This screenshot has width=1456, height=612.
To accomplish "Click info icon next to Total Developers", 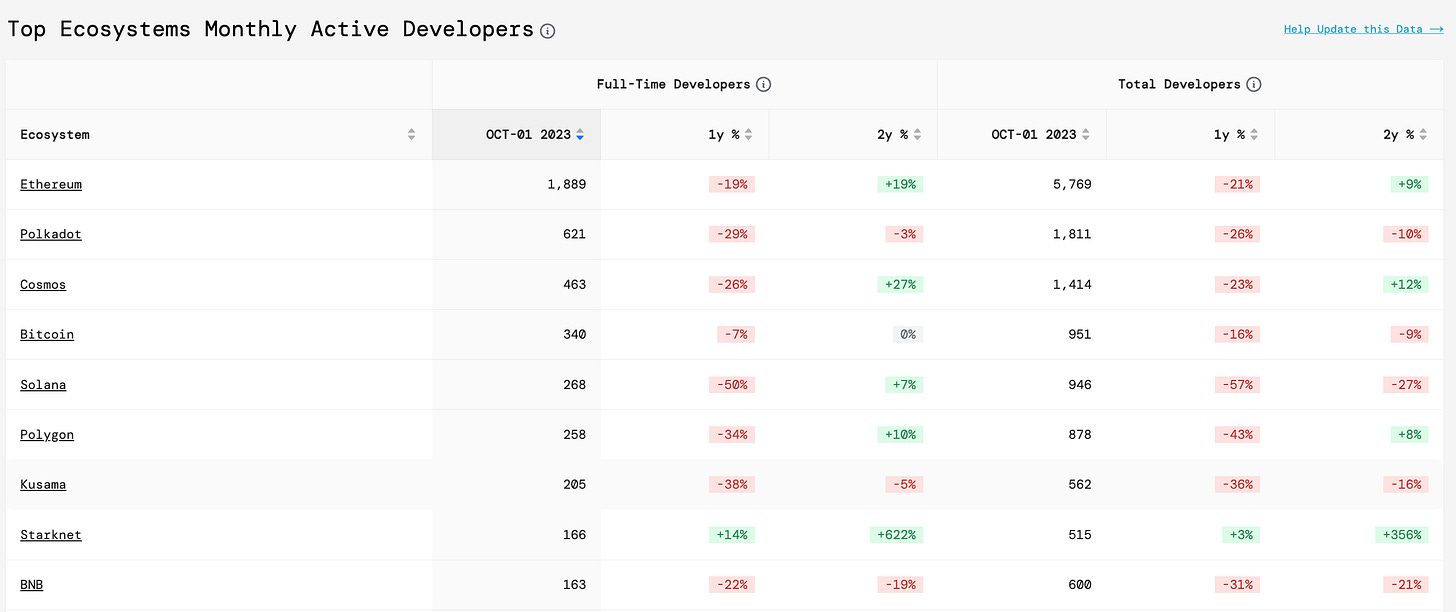I will tap(1254, 85).
